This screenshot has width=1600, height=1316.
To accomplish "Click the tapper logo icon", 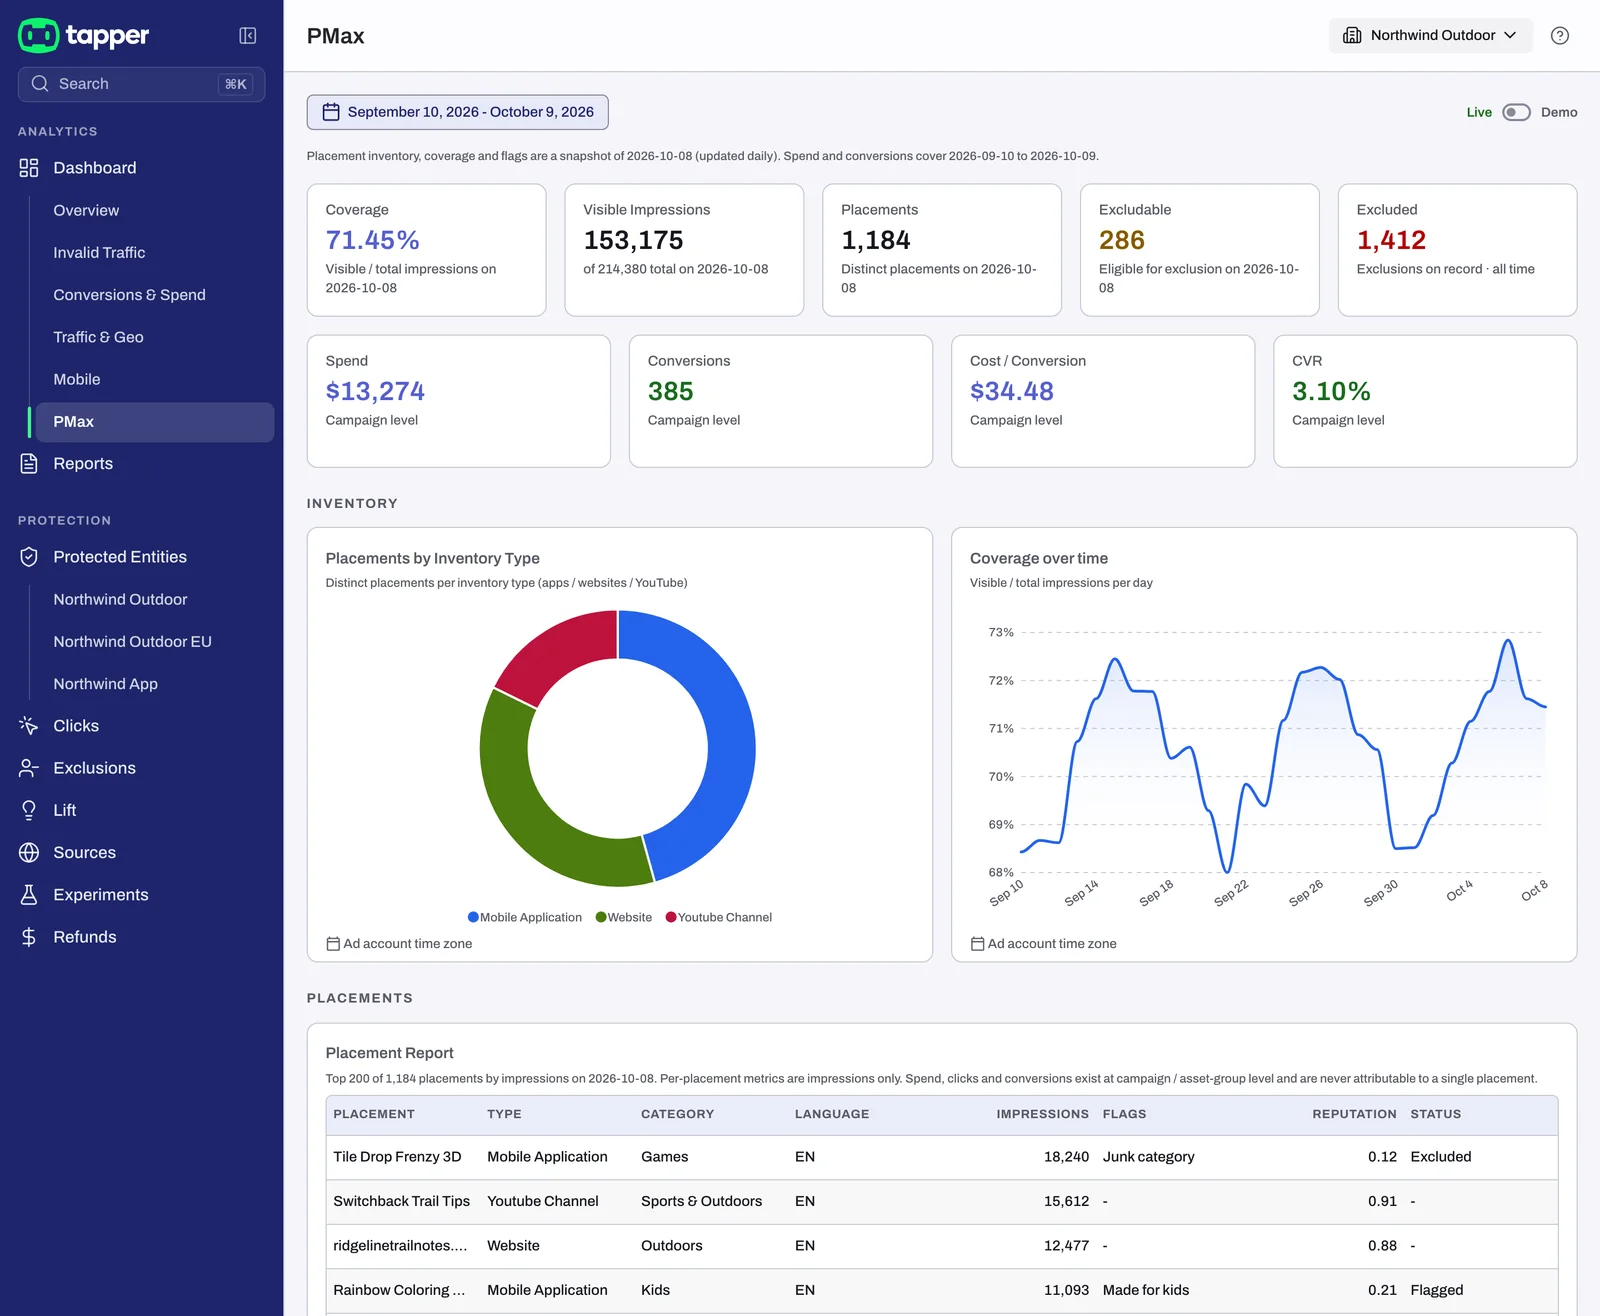I will [x=39, y=35].
